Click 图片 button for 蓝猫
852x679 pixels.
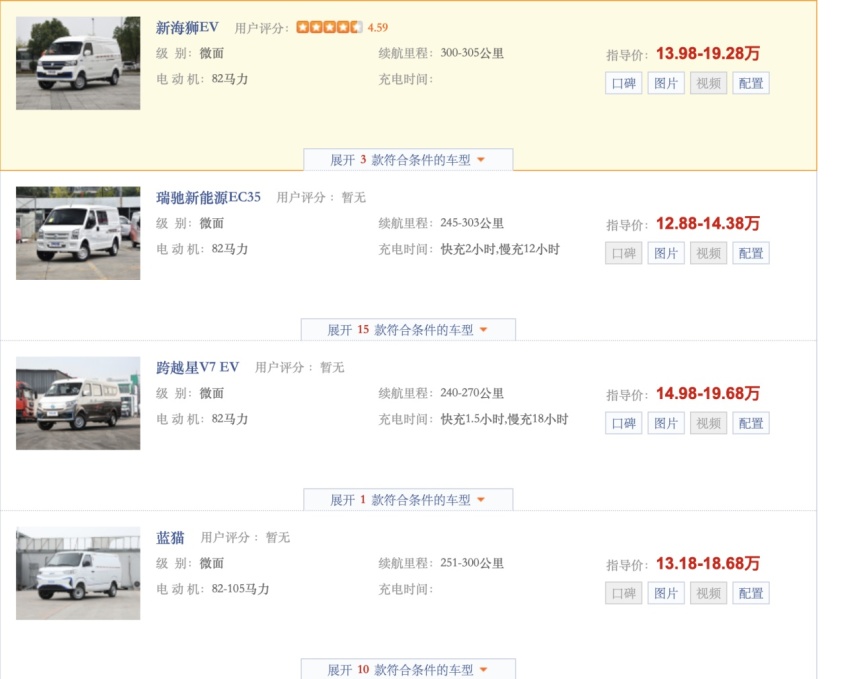tap(666, 593)
